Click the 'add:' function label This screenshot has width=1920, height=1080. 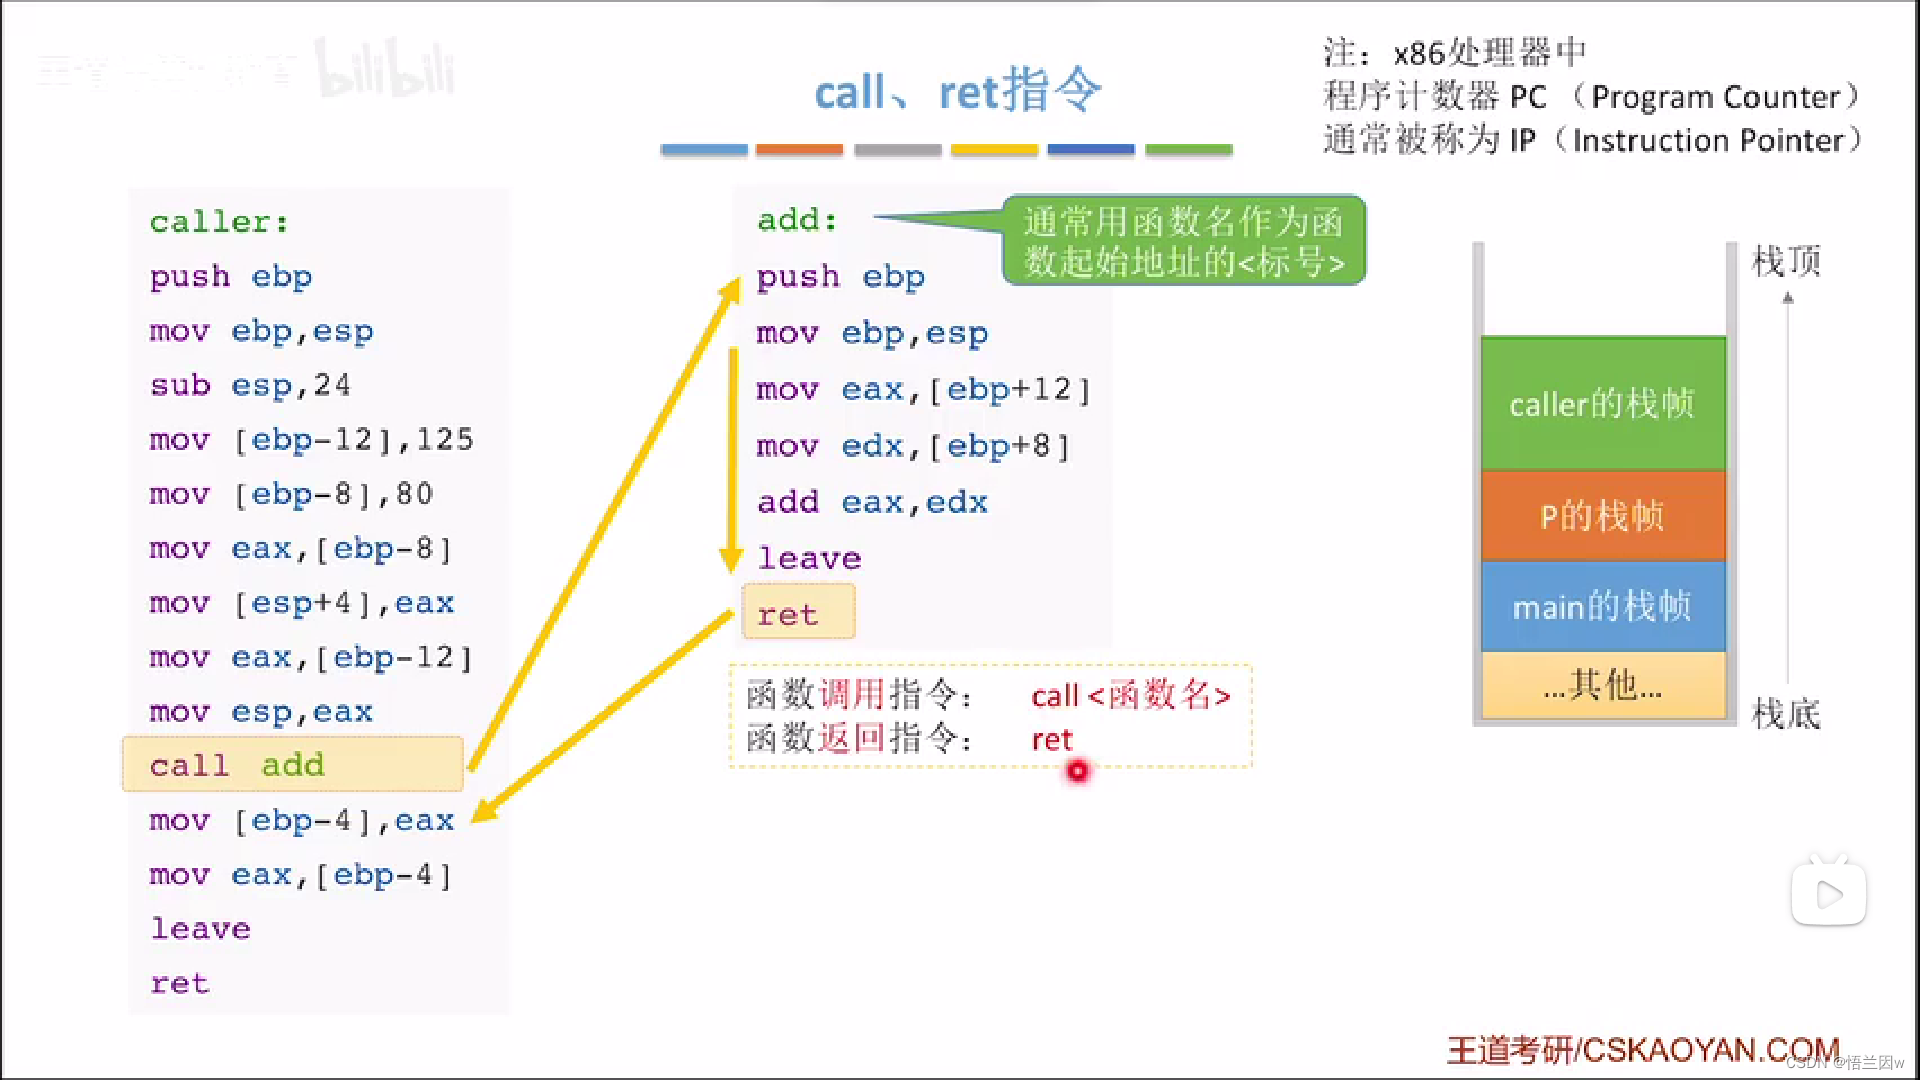tap(797, 219)
